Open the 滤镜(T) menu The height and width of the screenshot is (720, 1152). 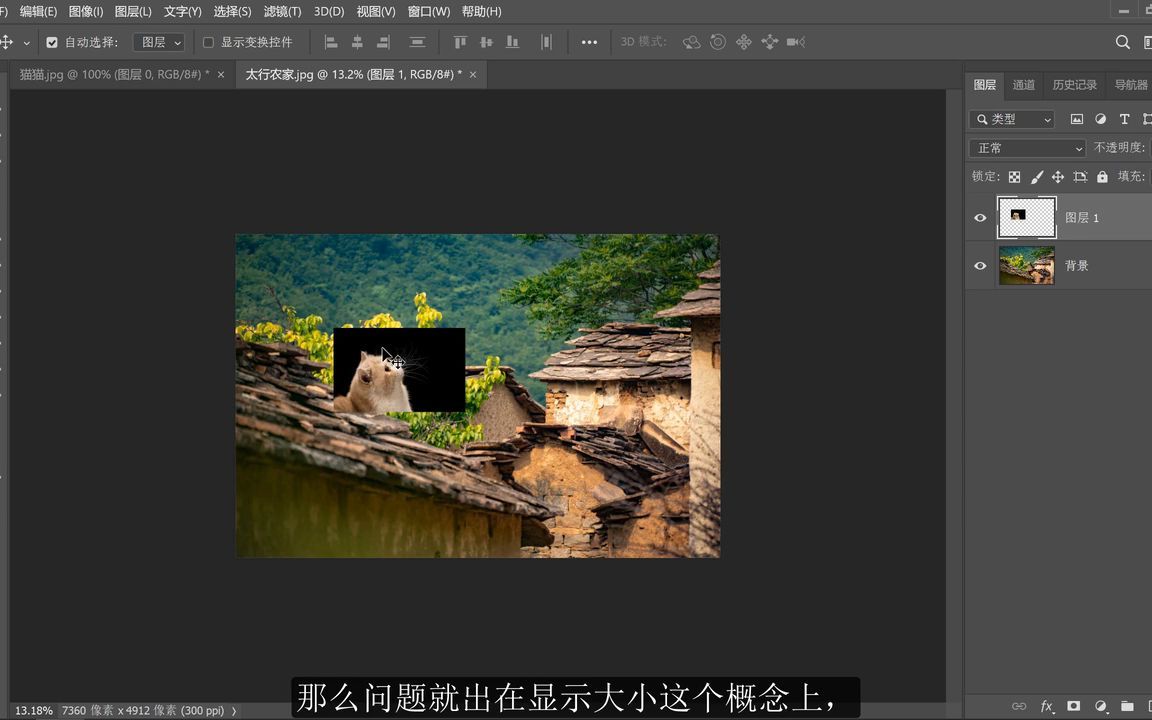click(281, 11)
